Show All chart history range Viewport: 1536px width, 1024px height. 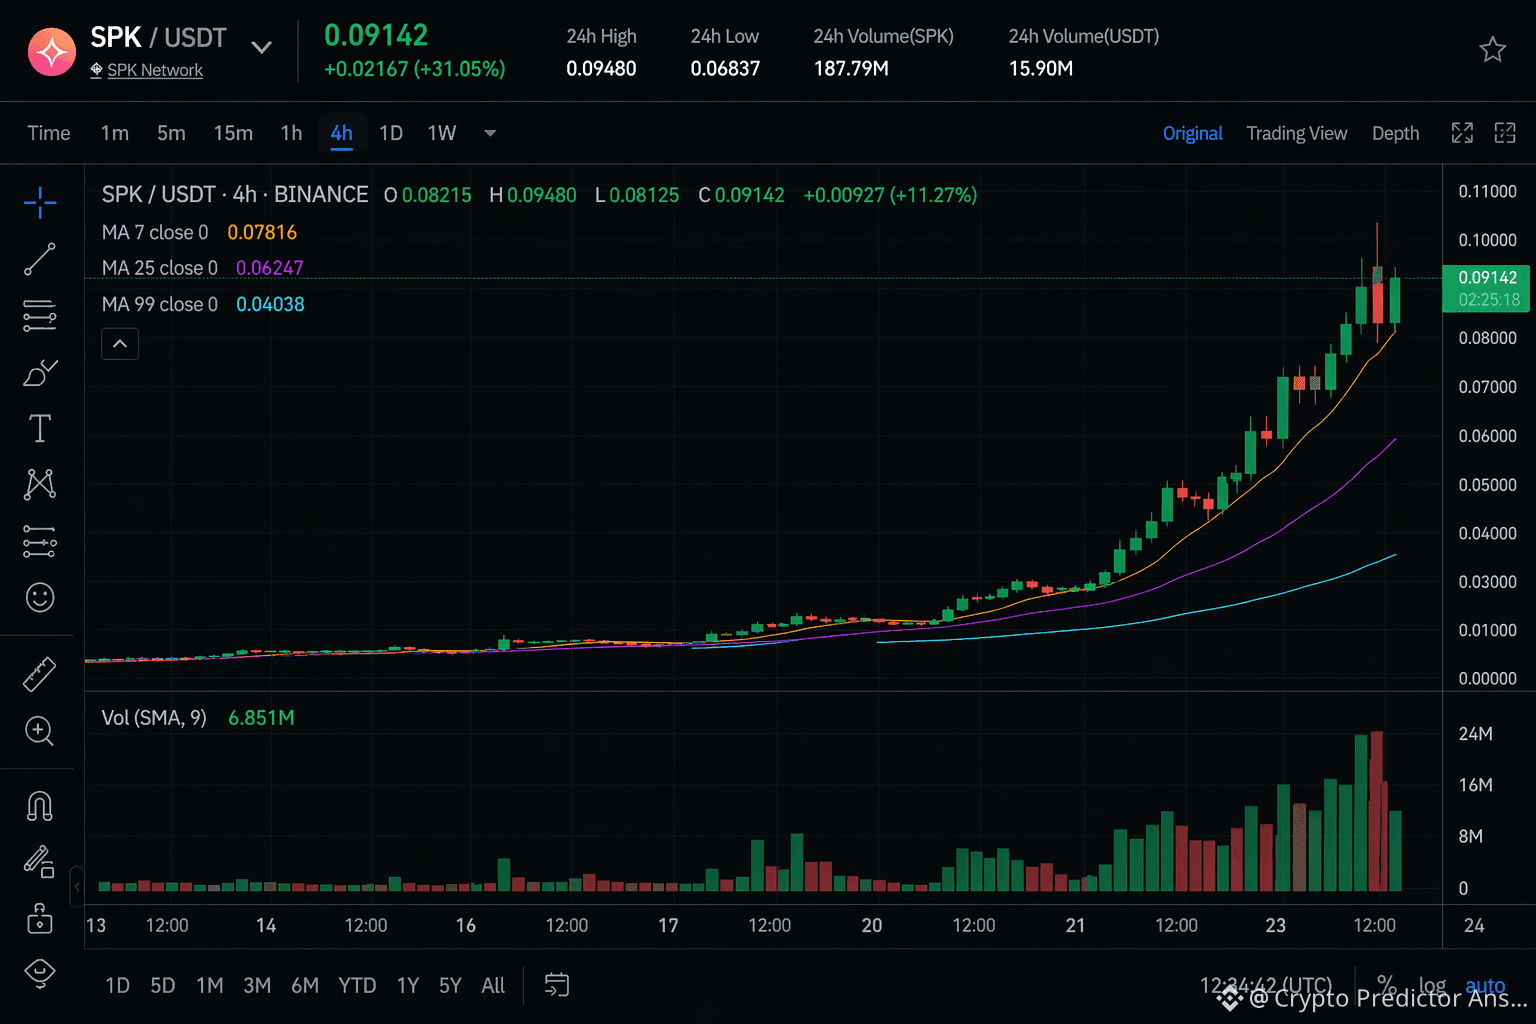click(493, 985)
